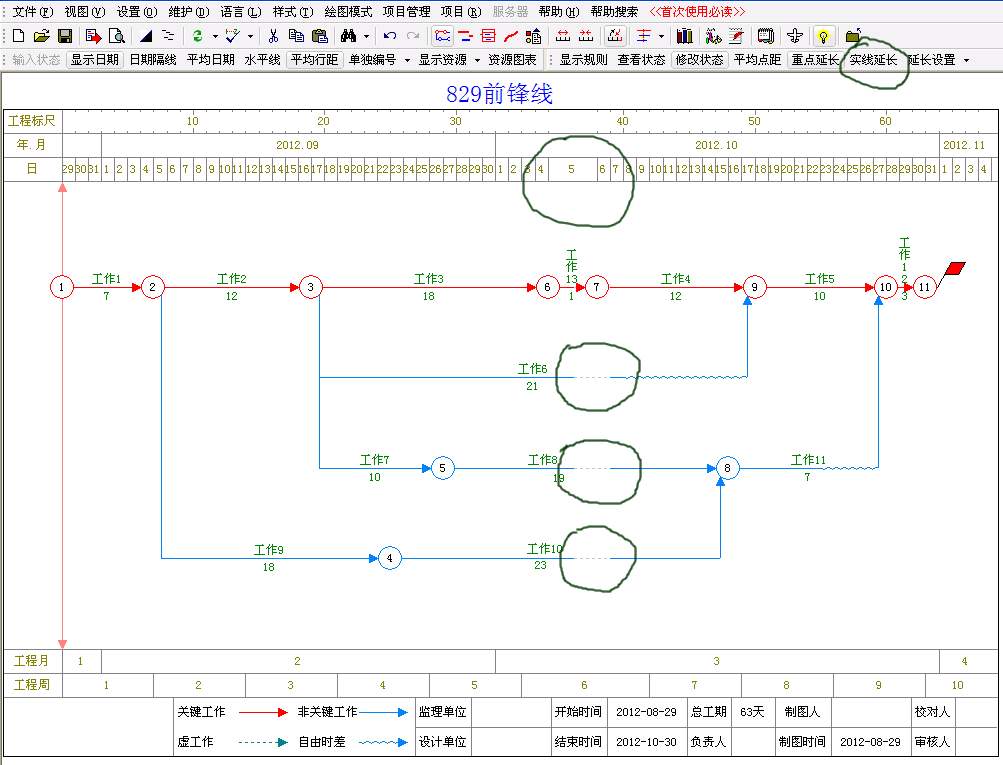Click the 首次使用必读 link
This screenshot has height=765, width=1003.
pos(697,12)
